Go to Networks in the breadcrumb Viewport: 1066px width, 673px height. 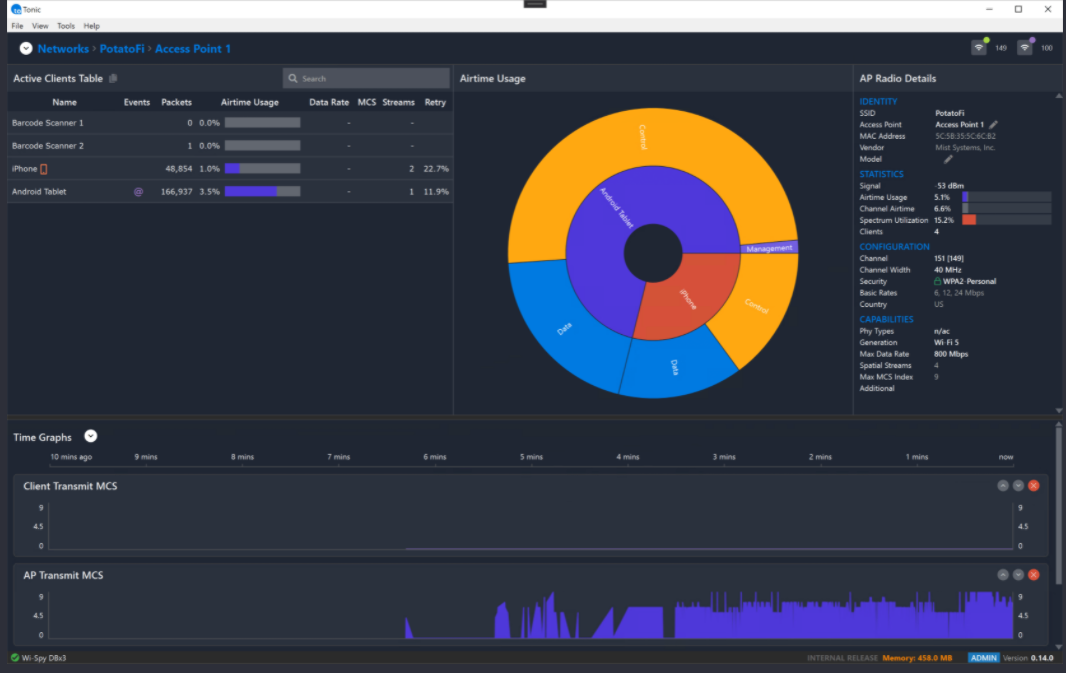coord(63,49)
